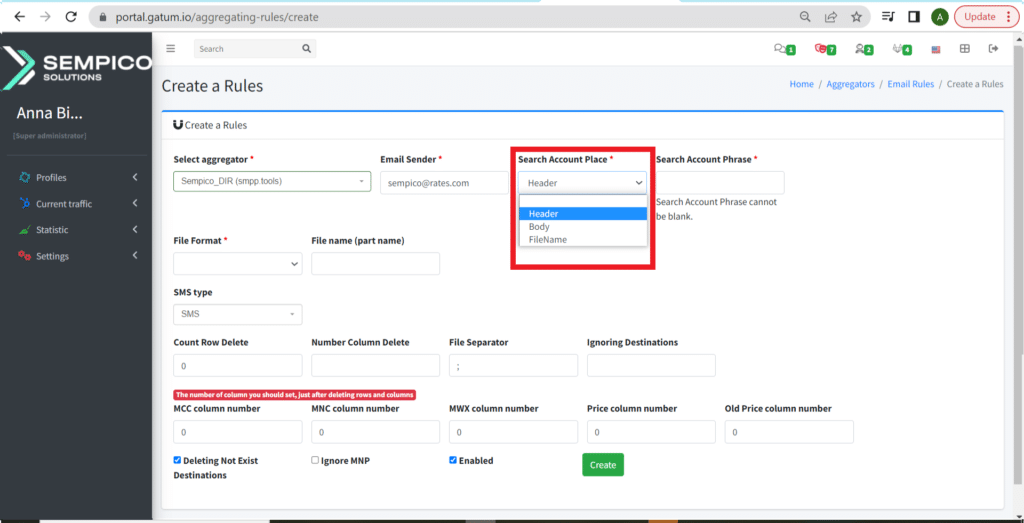Open the red alerts icon with badge 7
Image resolution: width=1024 pixels, height=523 pixels.
point(825,49)
